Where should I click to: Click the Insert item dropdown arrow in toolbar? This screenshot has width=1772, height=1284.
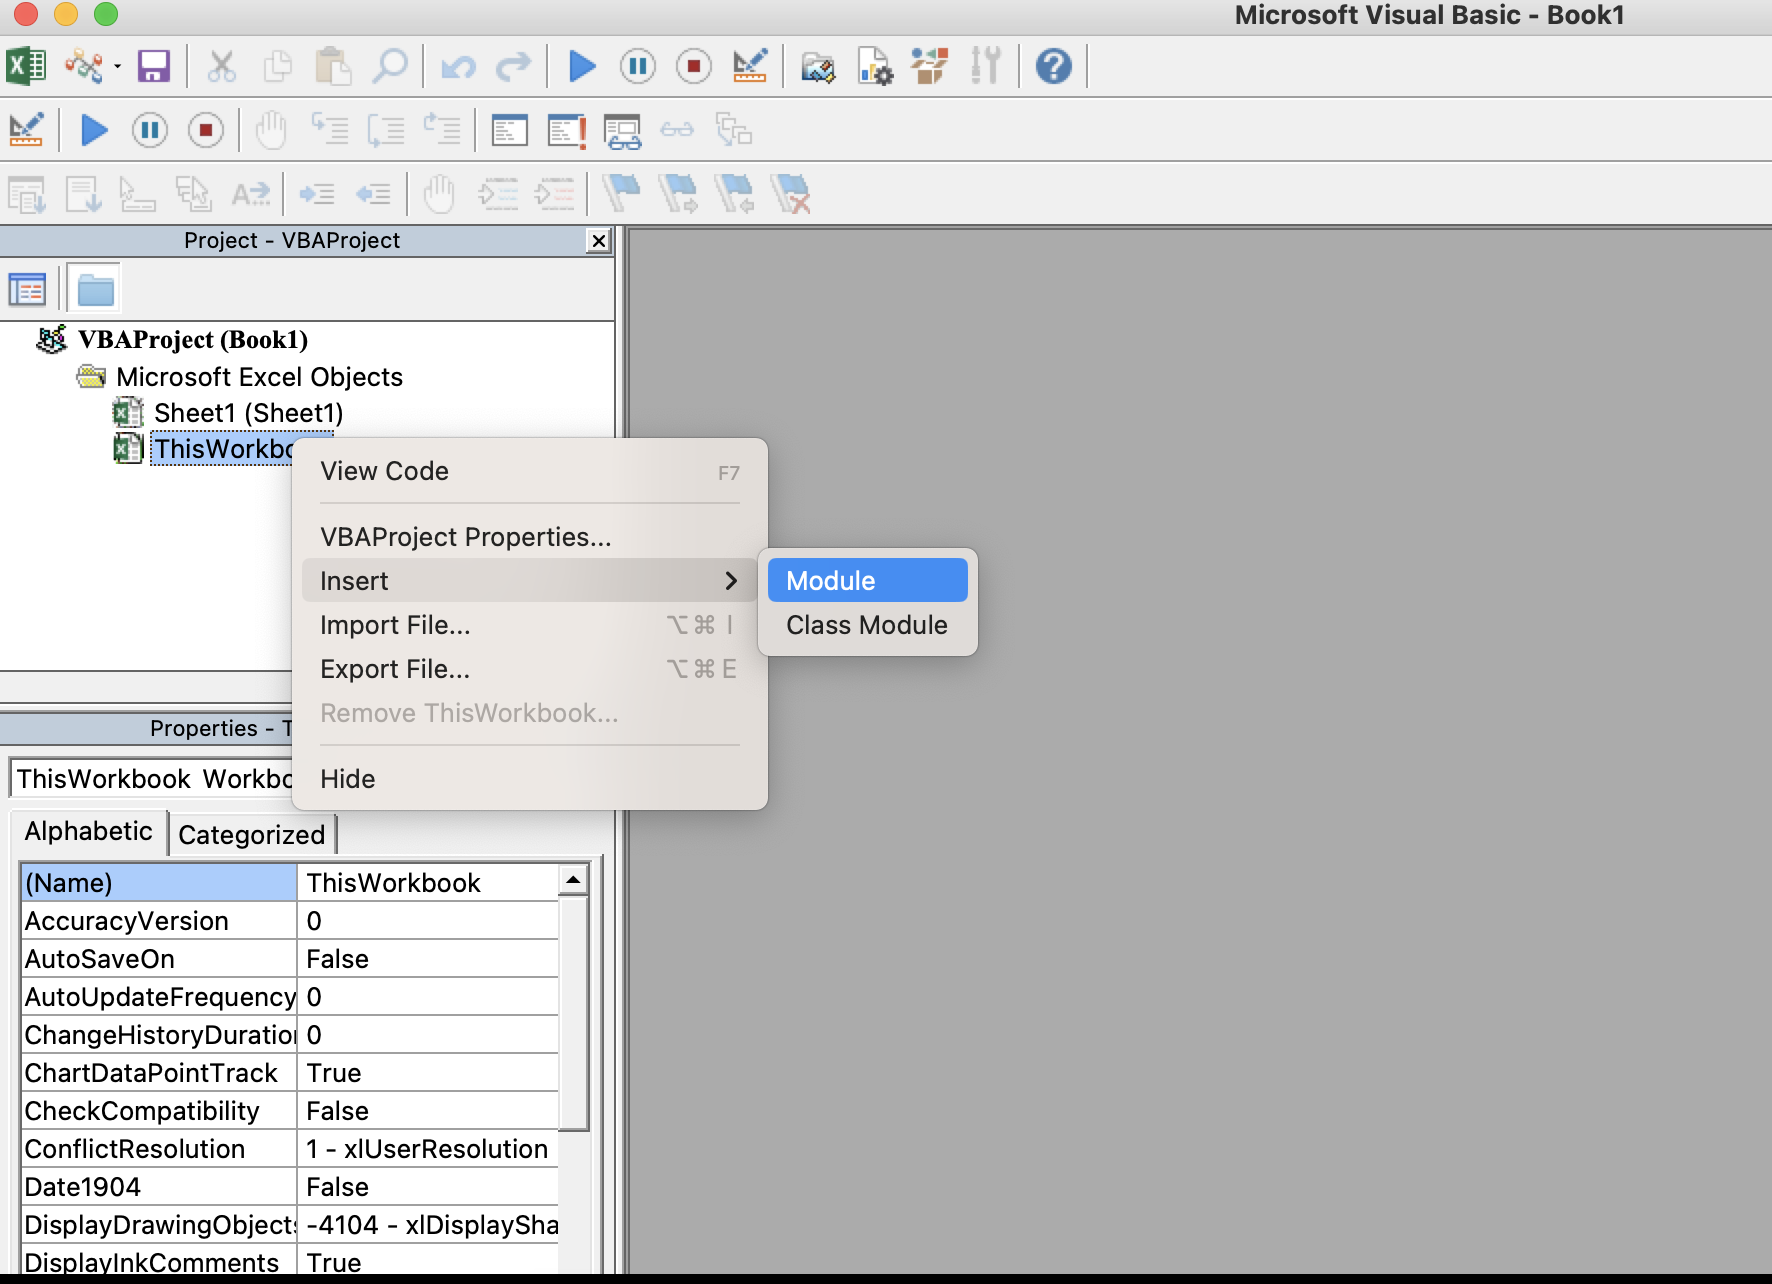click(117, 67)
